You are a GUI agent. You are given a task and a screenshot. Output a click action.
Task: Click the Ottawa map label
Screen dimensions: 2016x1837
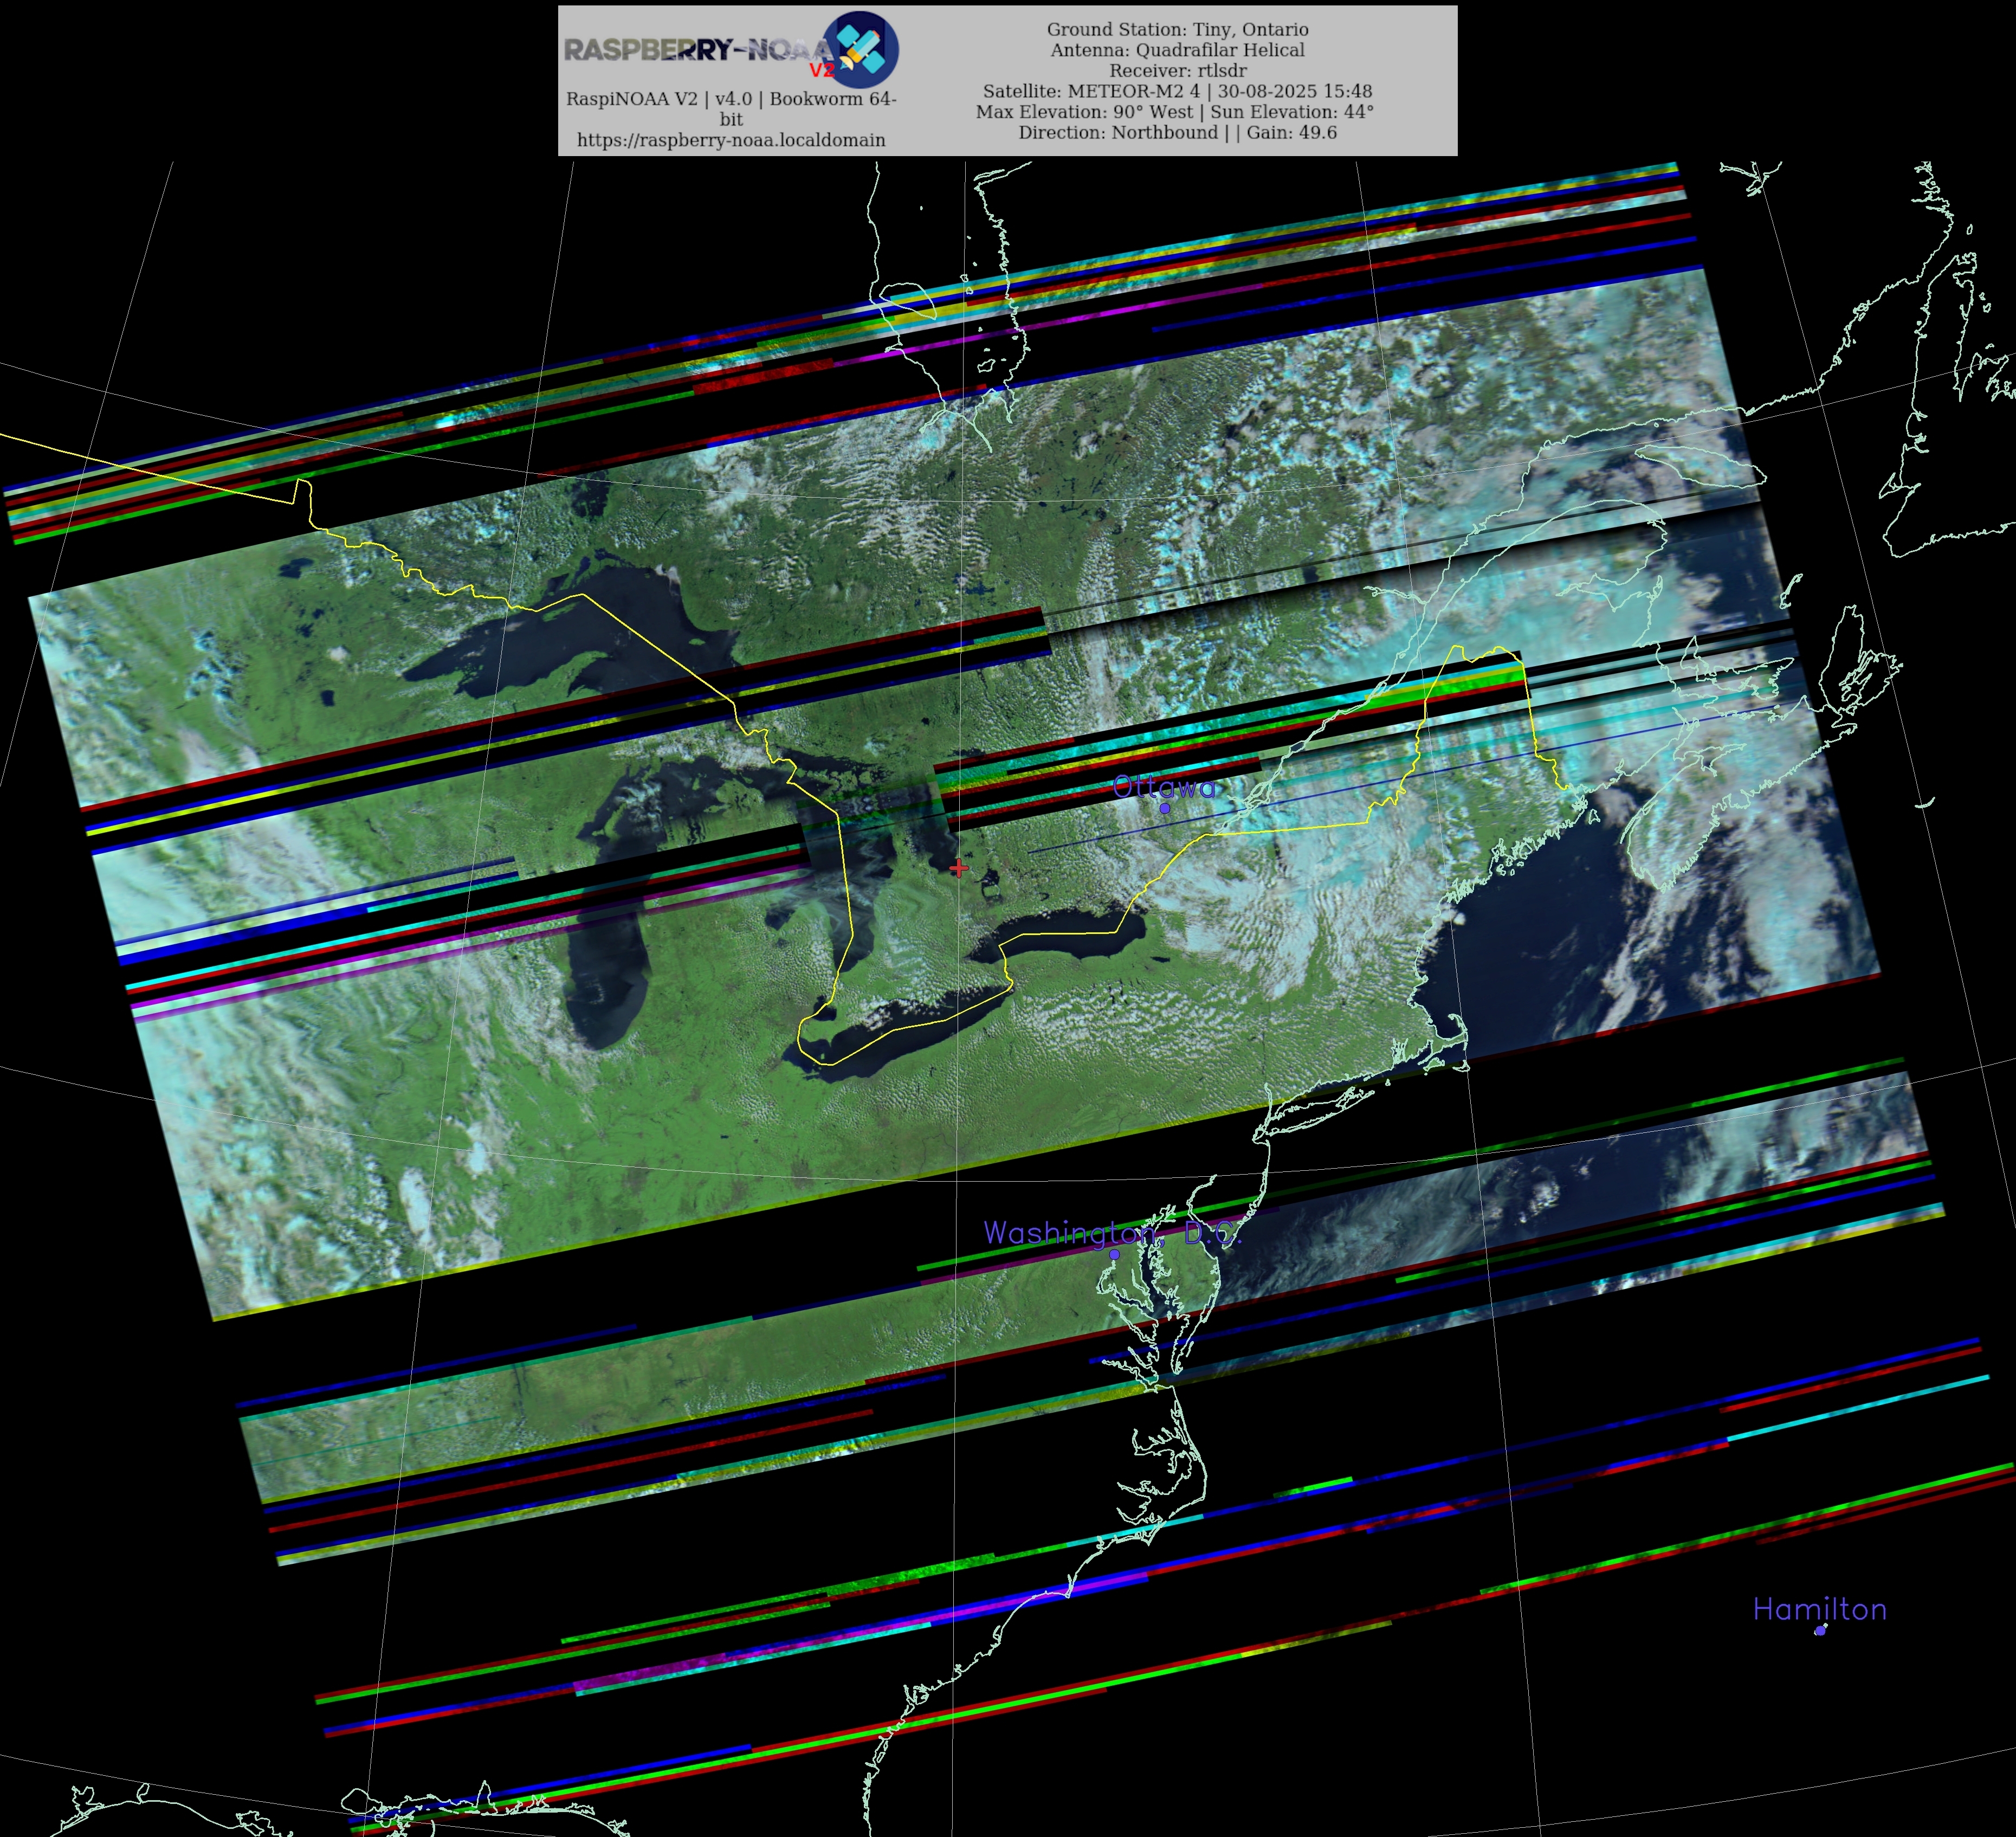tap(1164, 787)
